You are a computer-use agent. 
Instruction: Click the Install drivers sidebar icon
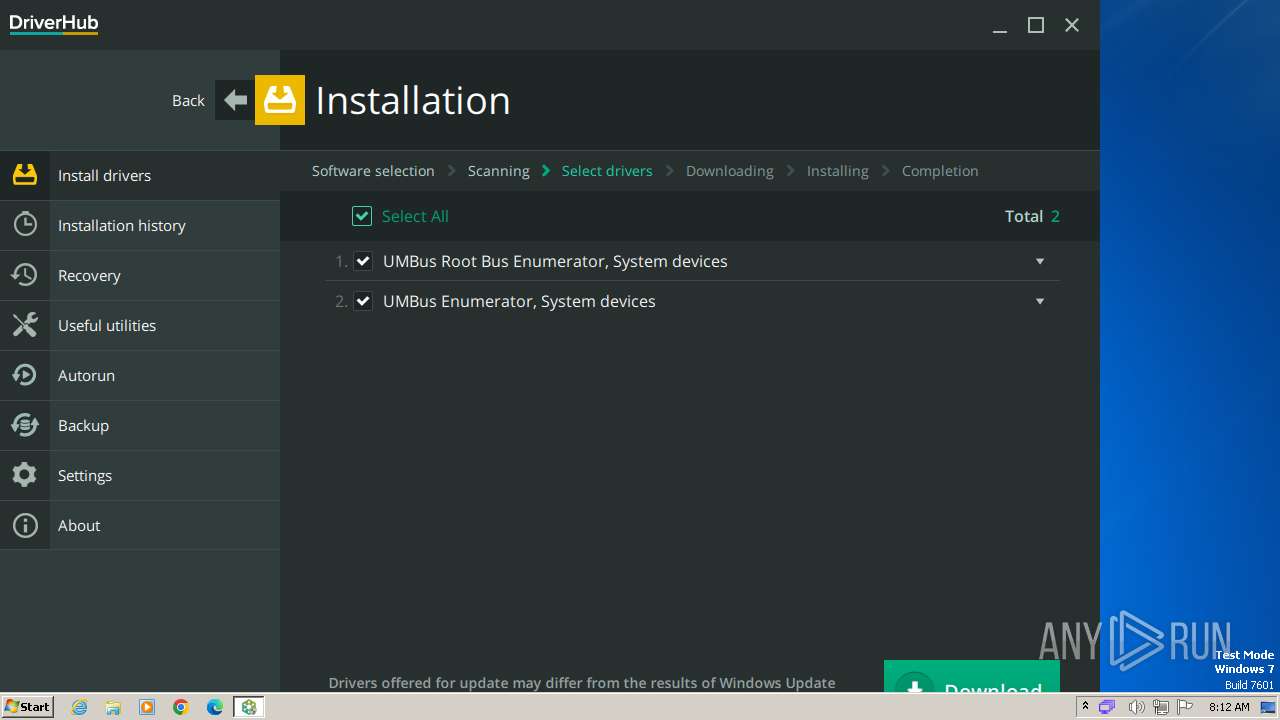(25, 175)
